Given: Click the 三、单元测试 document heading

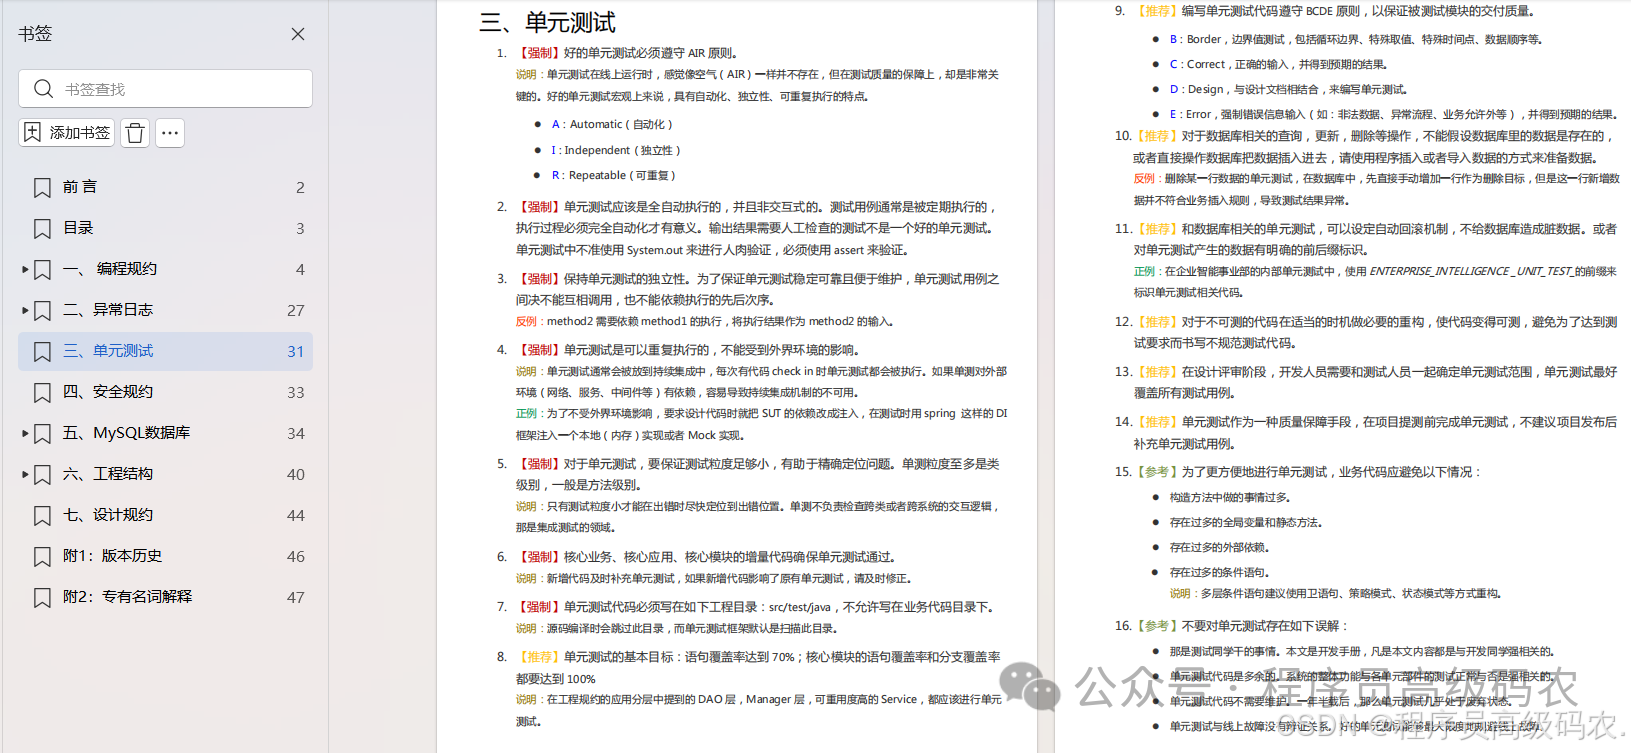Looking at the screenshot, I should pyautogui.click(x=548, y=22).
